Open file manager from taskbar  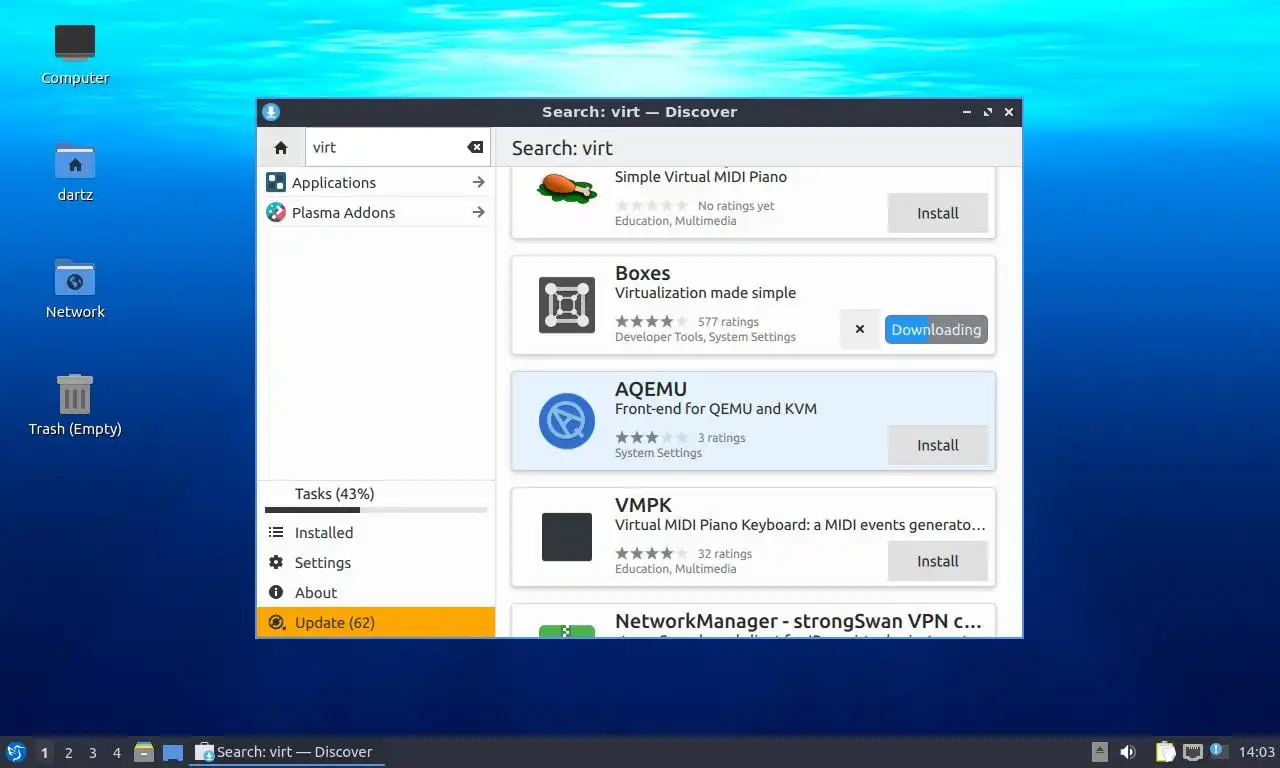[x=144, y=752]
